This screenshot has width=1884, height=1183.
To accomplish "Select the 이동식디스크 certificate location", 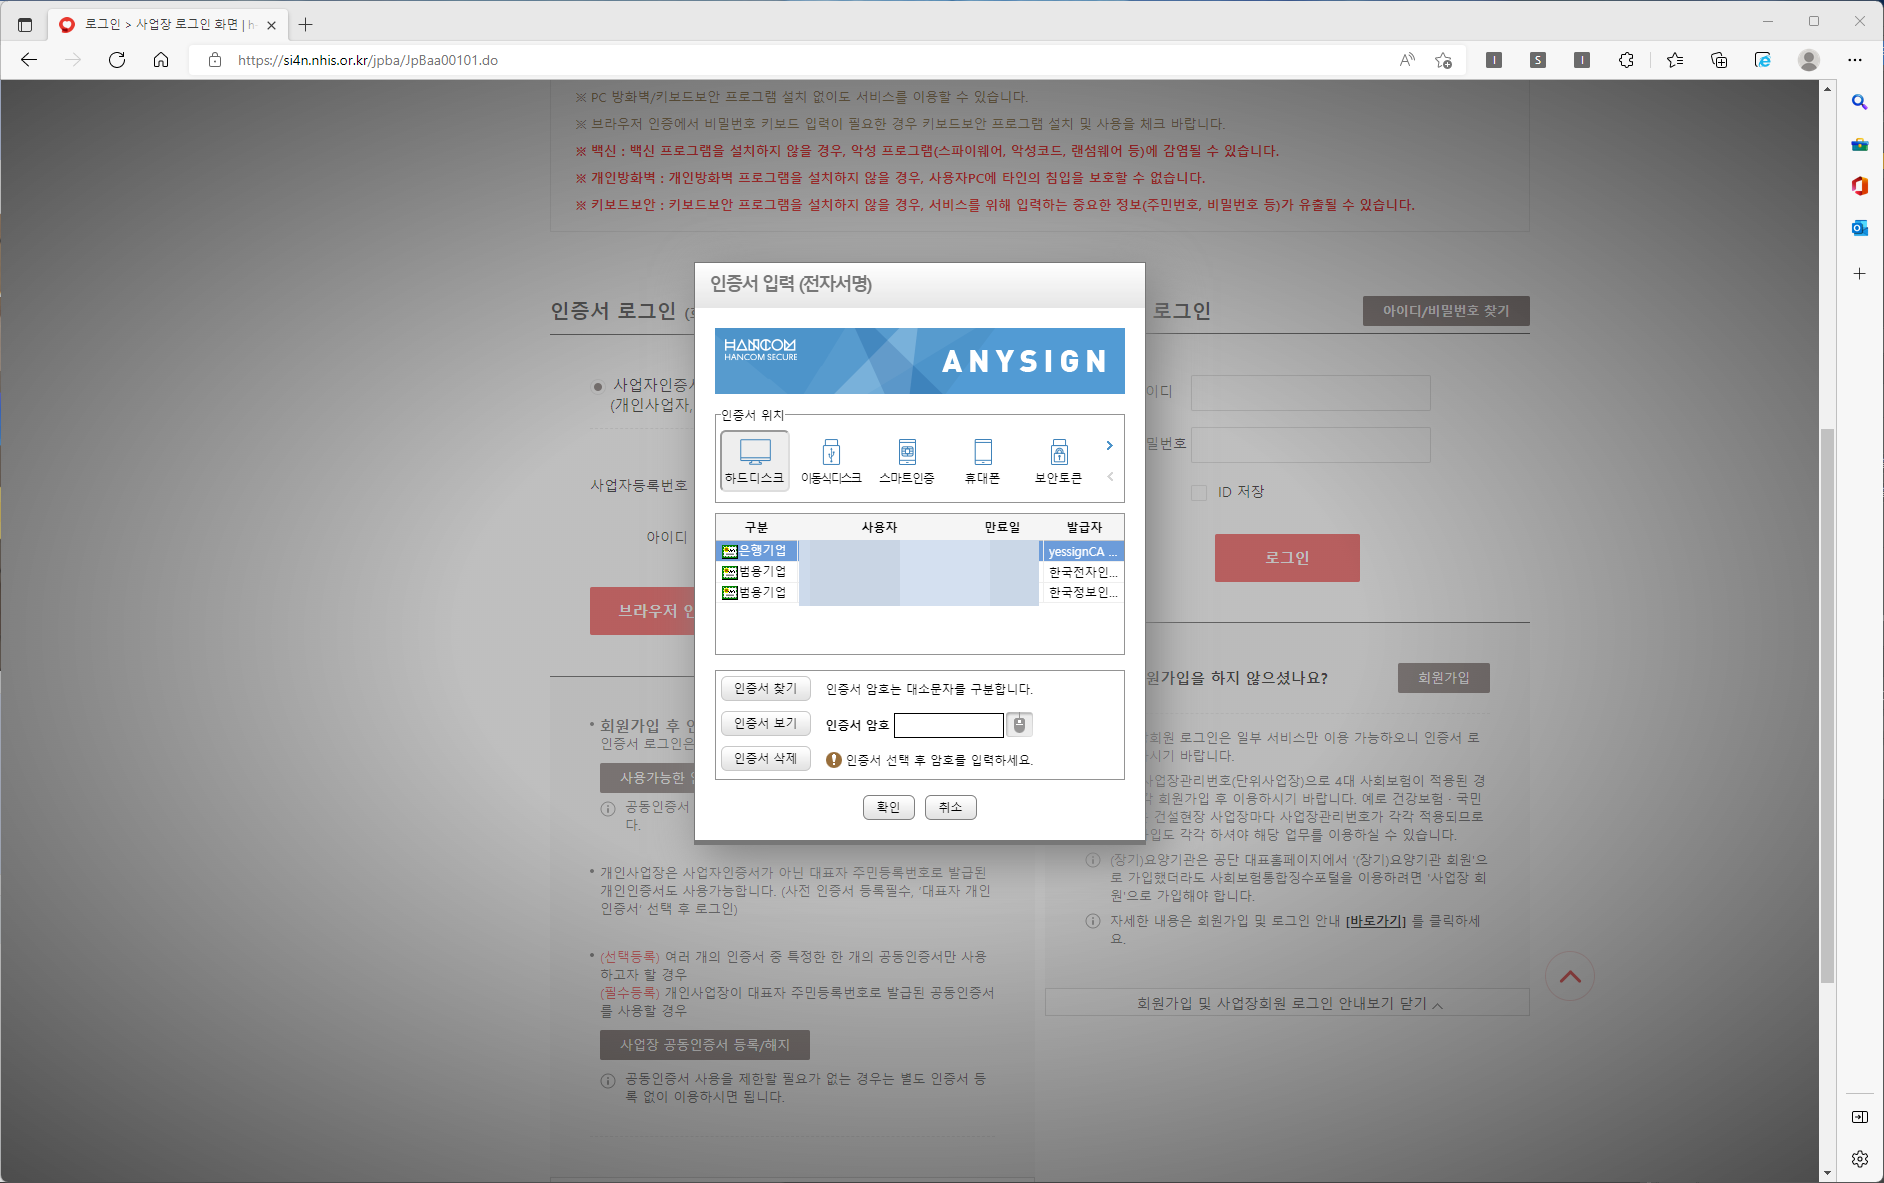I will 831,460.
